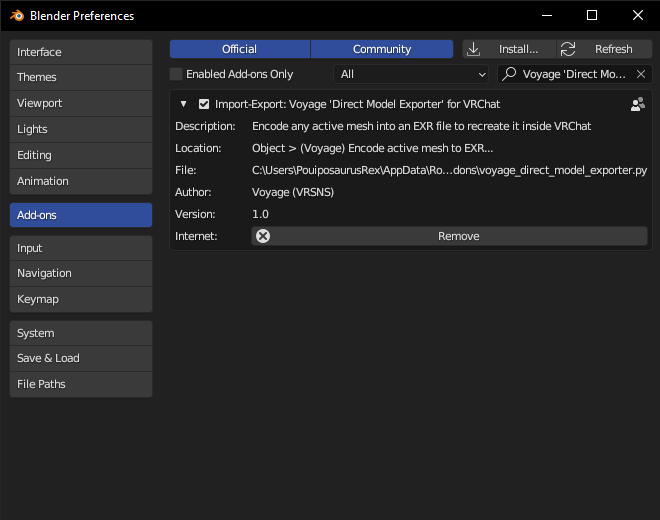Click the download icon on the Install button
Image resolution: width=660 pixels, height=520 pixels.
click(474, 49)
